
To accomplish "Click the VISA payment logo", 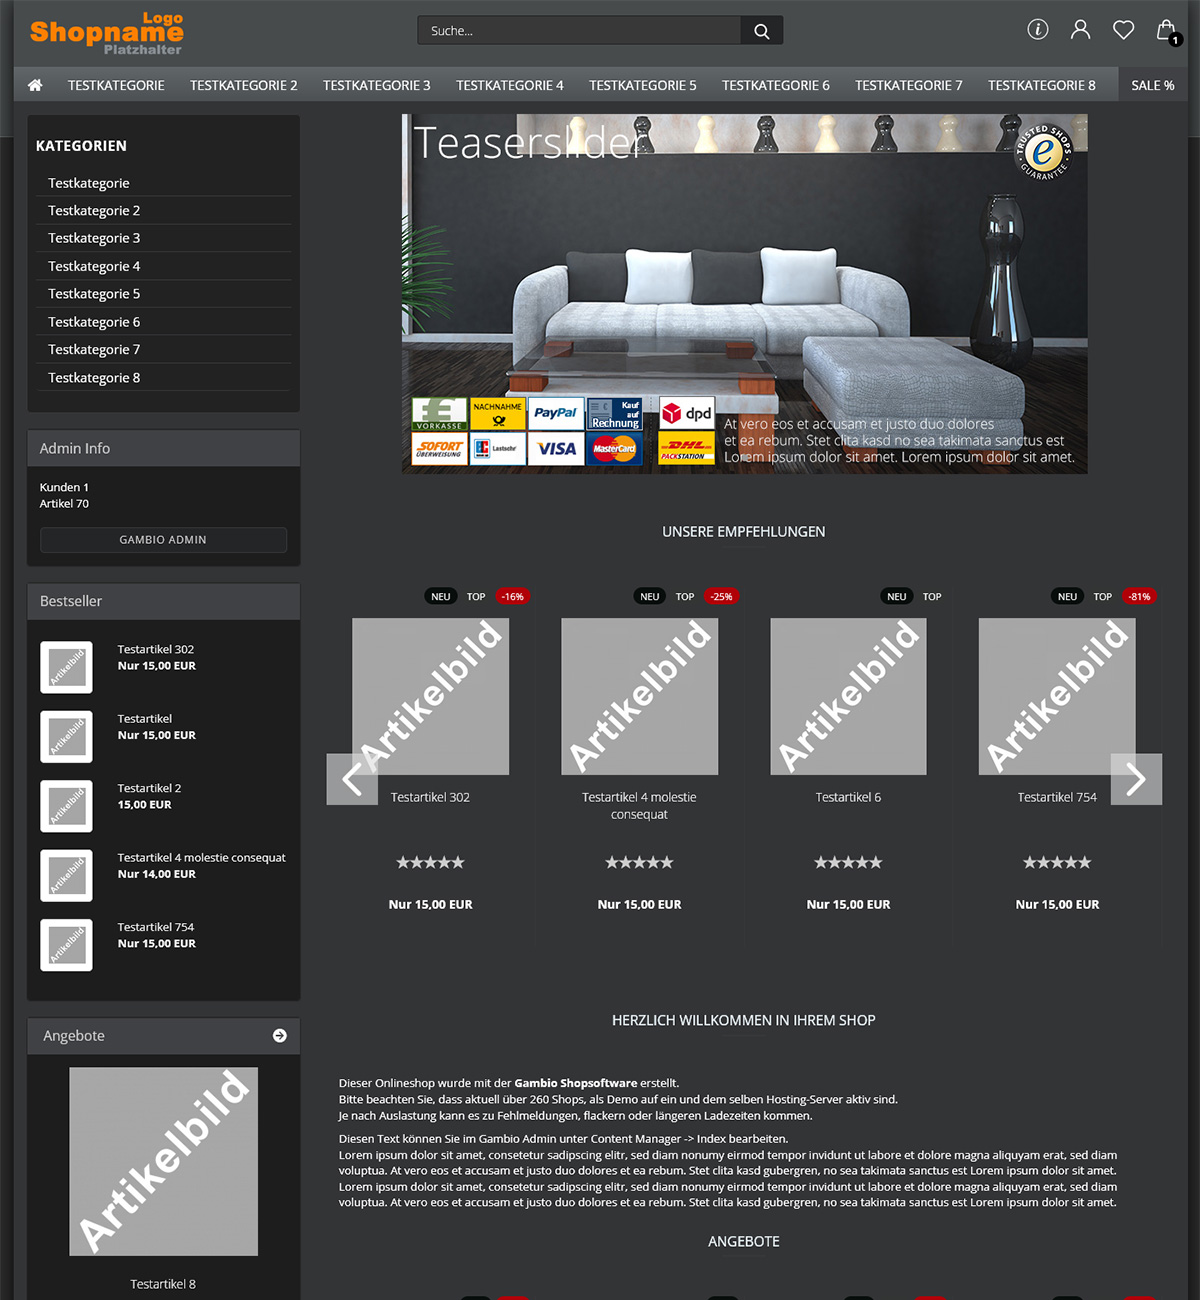I will (x=556, y=449).
